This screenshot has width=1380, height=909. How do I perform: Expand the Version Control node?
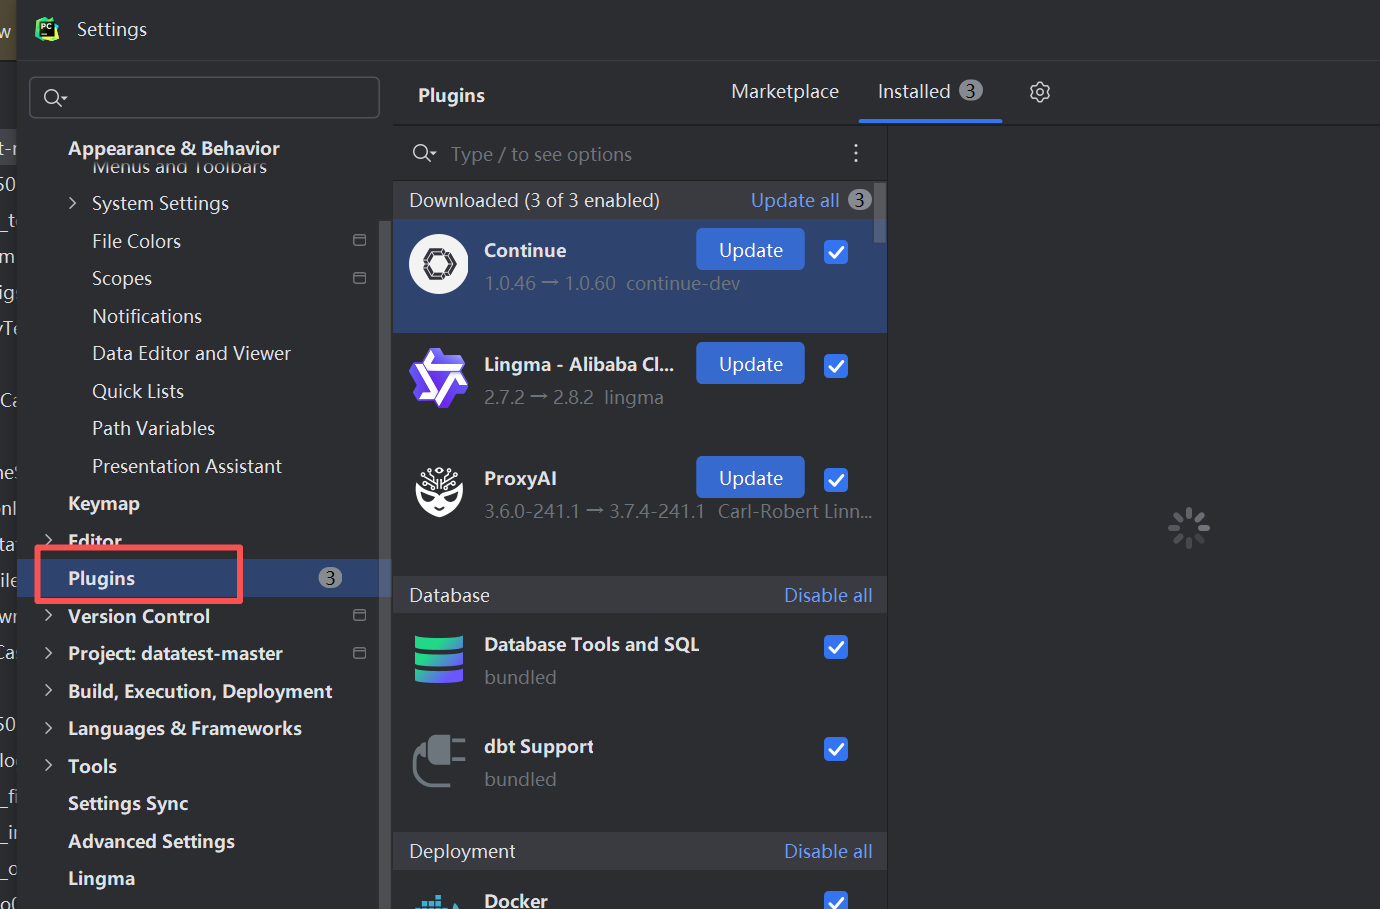pyautogui.click(x=48, y=616)
